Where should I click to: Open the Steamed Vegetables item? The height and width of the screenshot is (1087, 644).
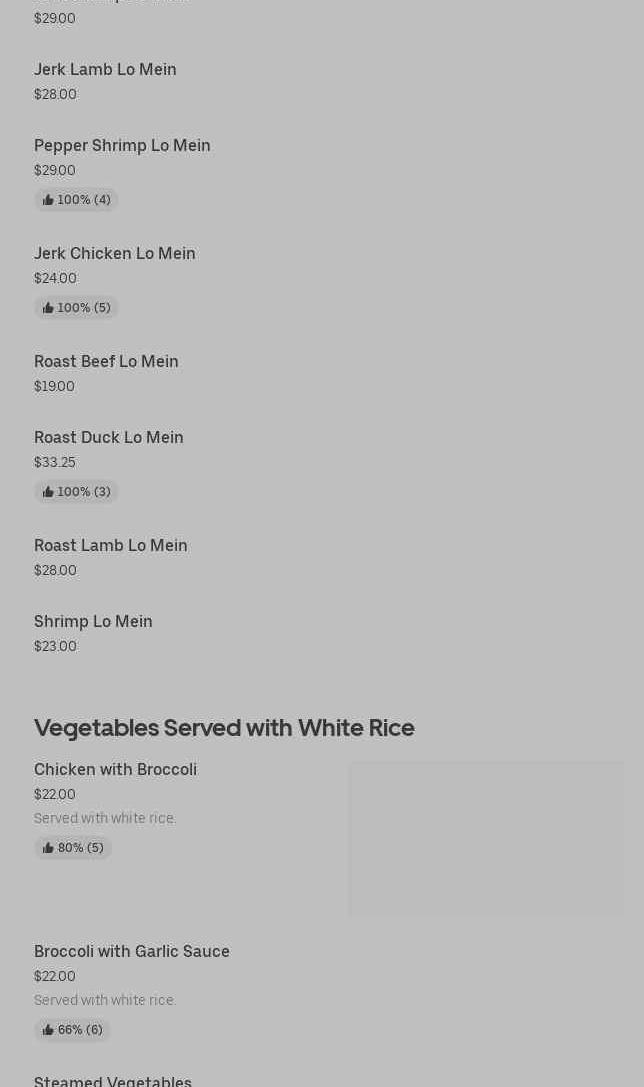click(x=113, y=1080)
